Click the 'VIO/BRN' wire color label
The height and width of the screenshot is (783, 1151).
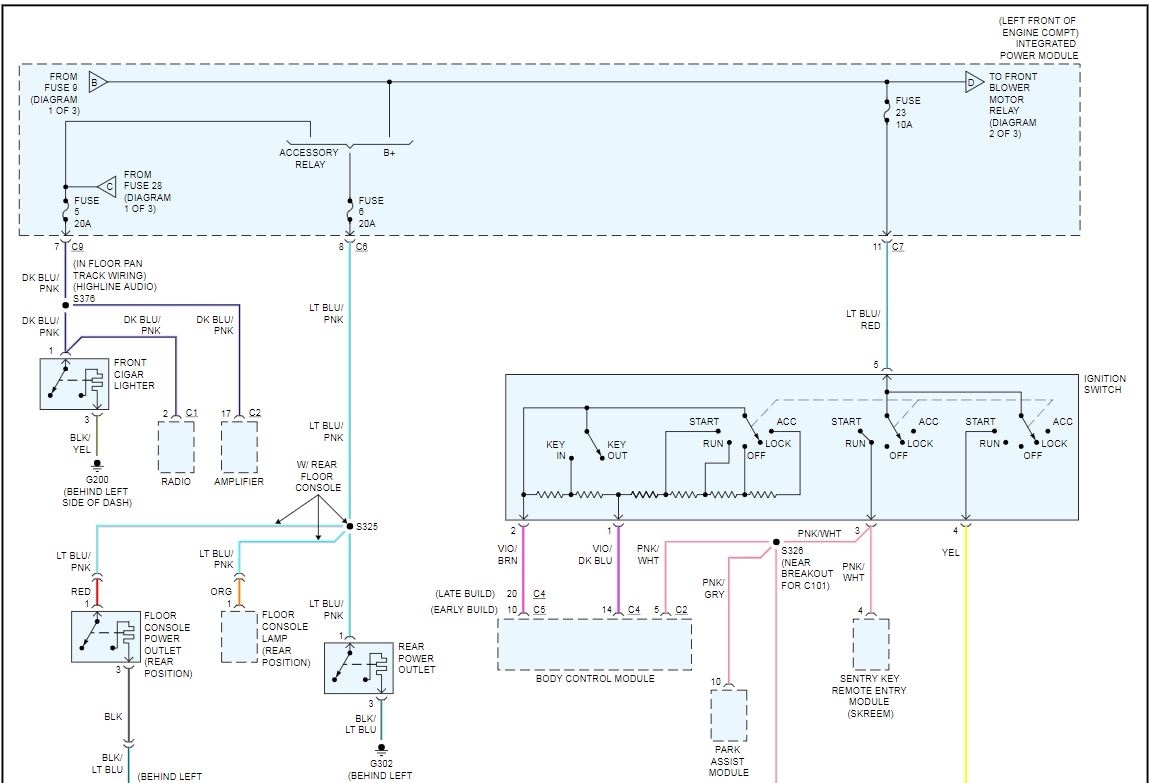click(x=506, y=555)
